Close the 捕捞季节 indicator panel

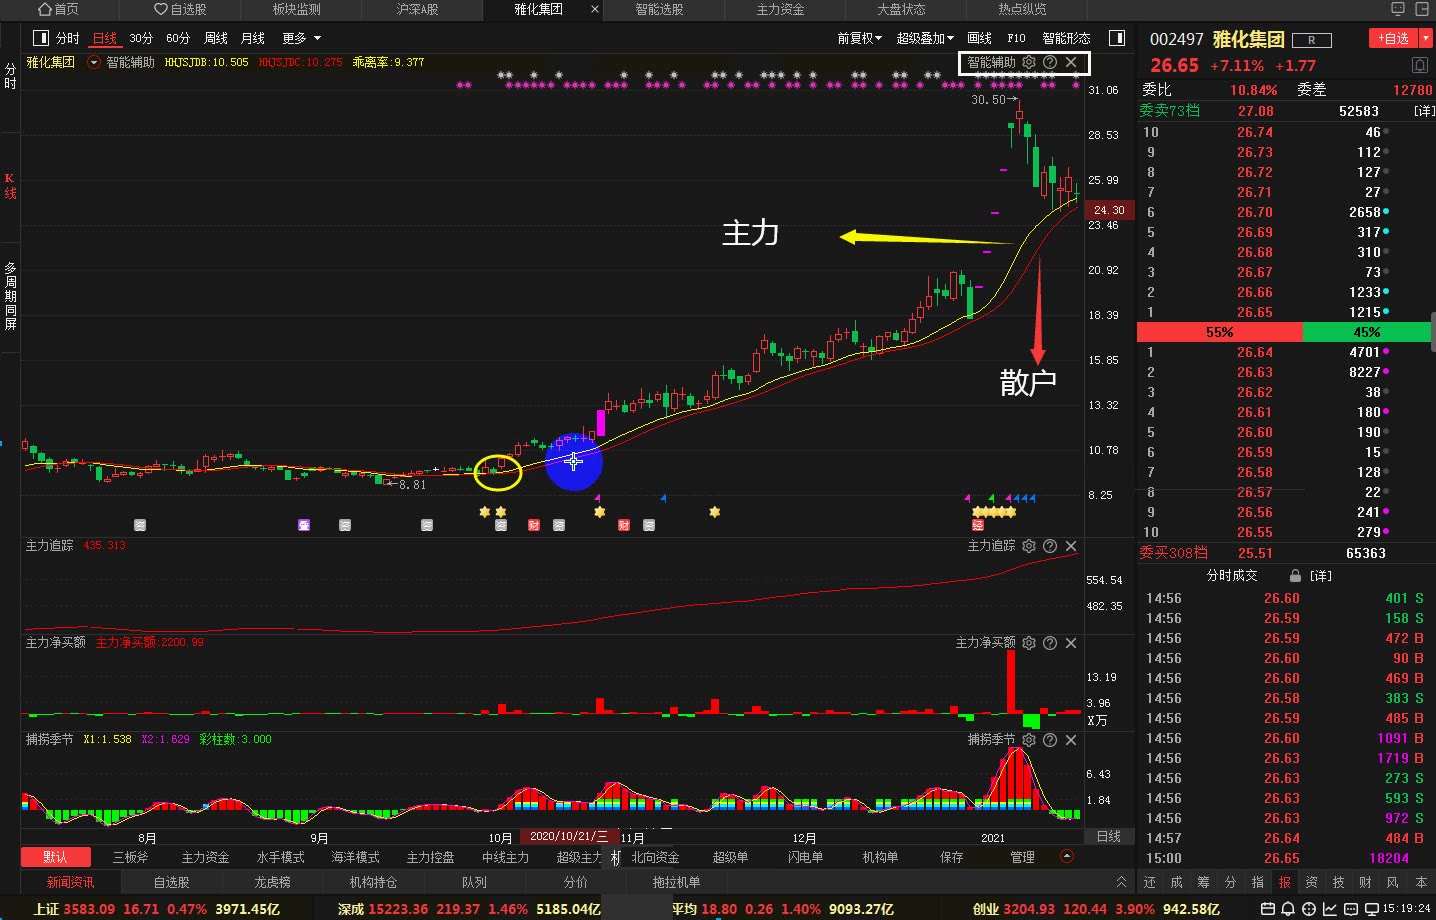(1071, 740)
